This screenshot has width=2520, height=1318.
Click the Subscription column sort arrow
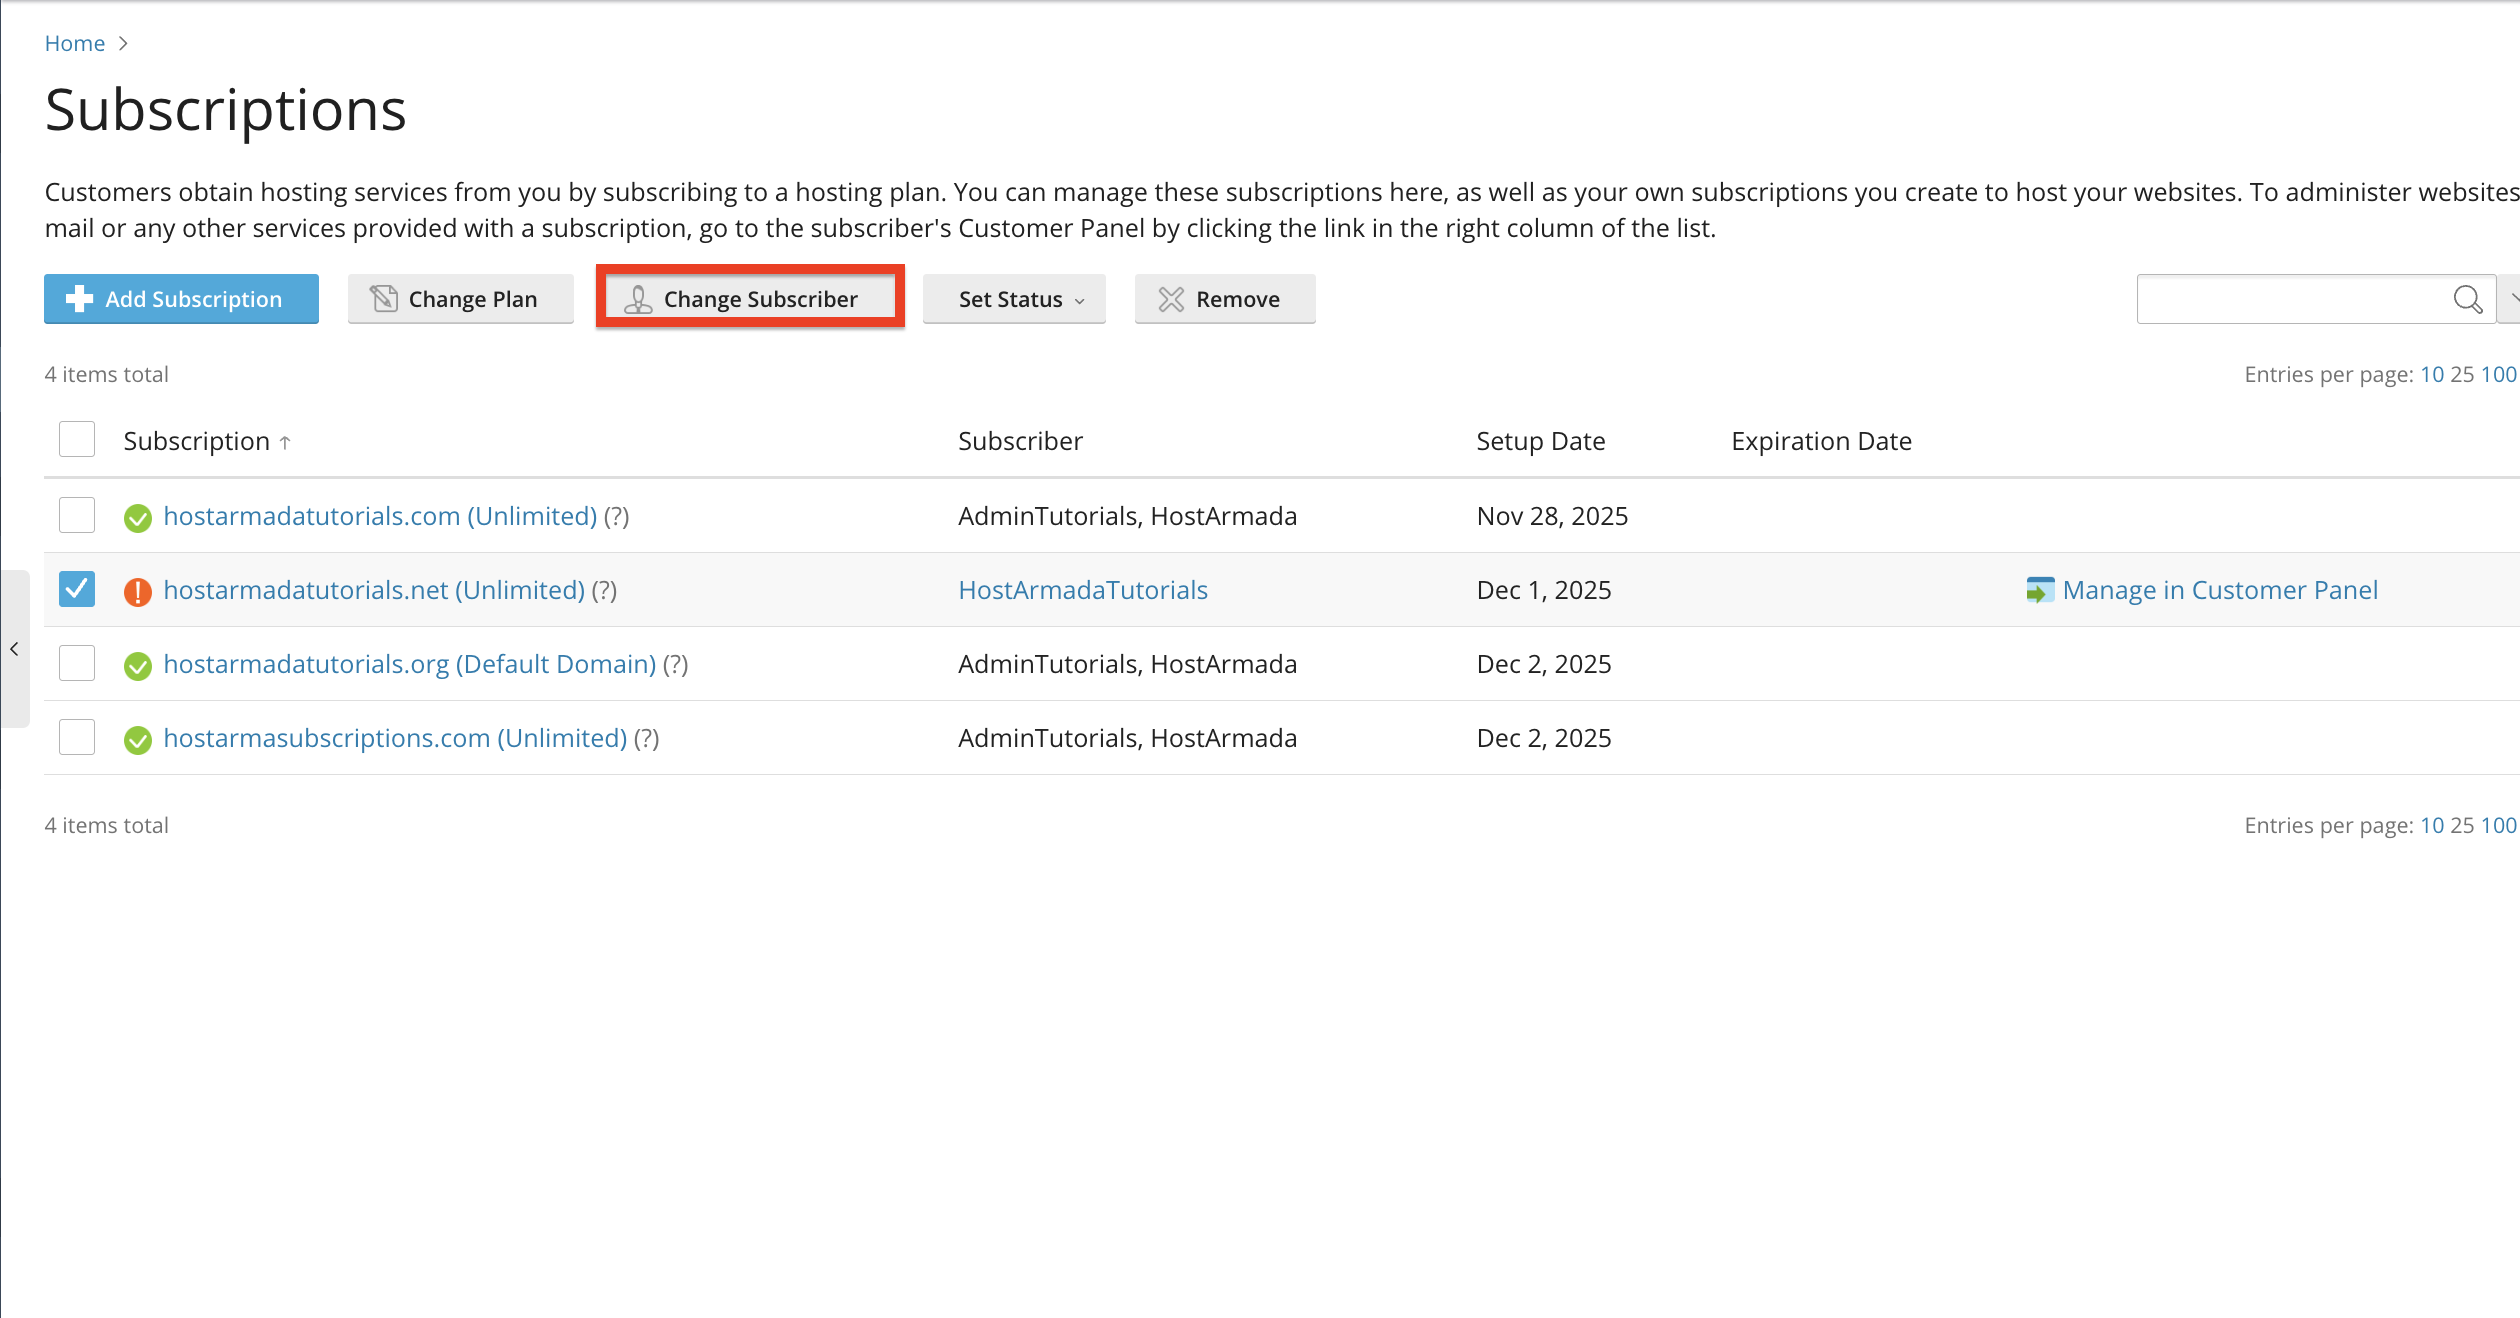click(x=285, y=442)
